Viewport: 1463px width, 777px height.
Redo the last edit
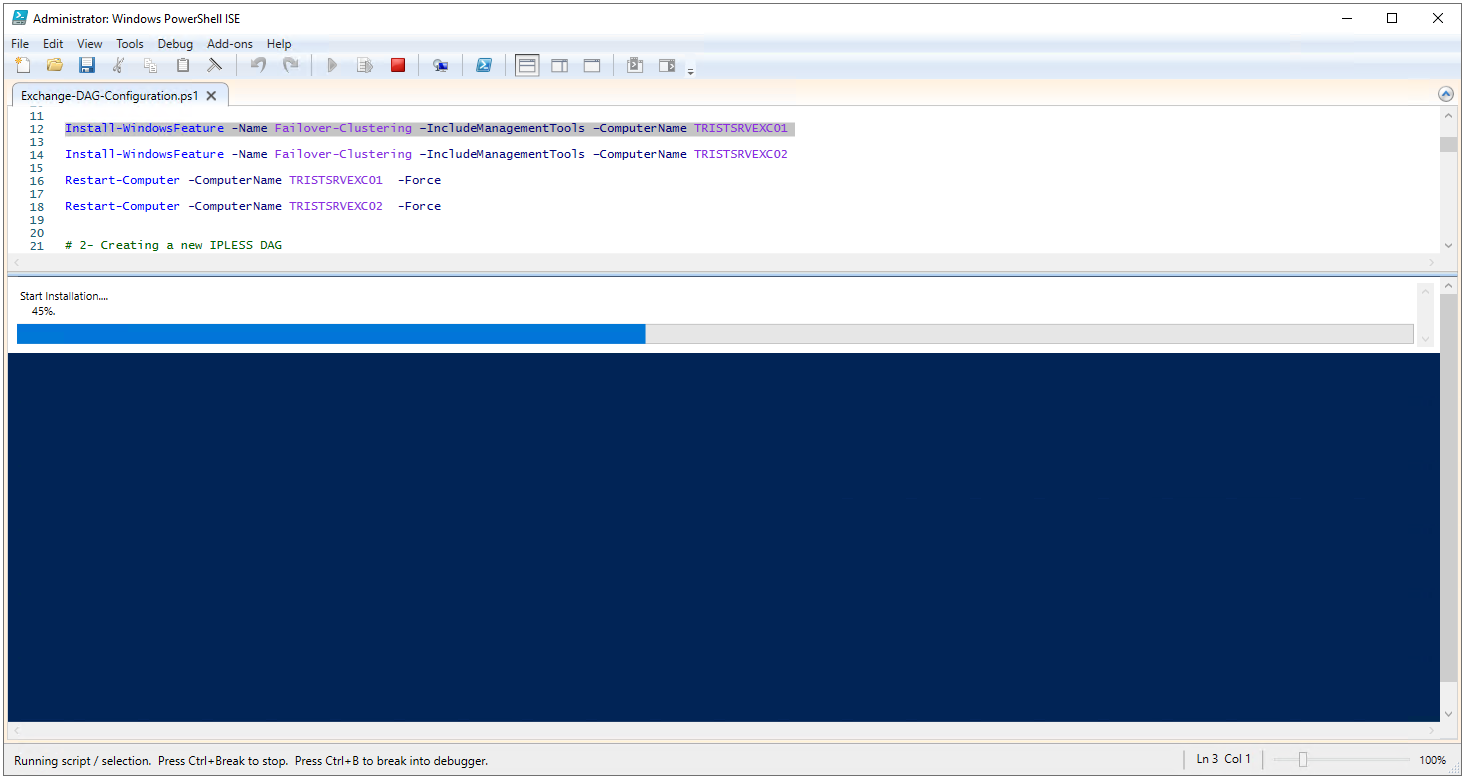[x=290, y=65]
